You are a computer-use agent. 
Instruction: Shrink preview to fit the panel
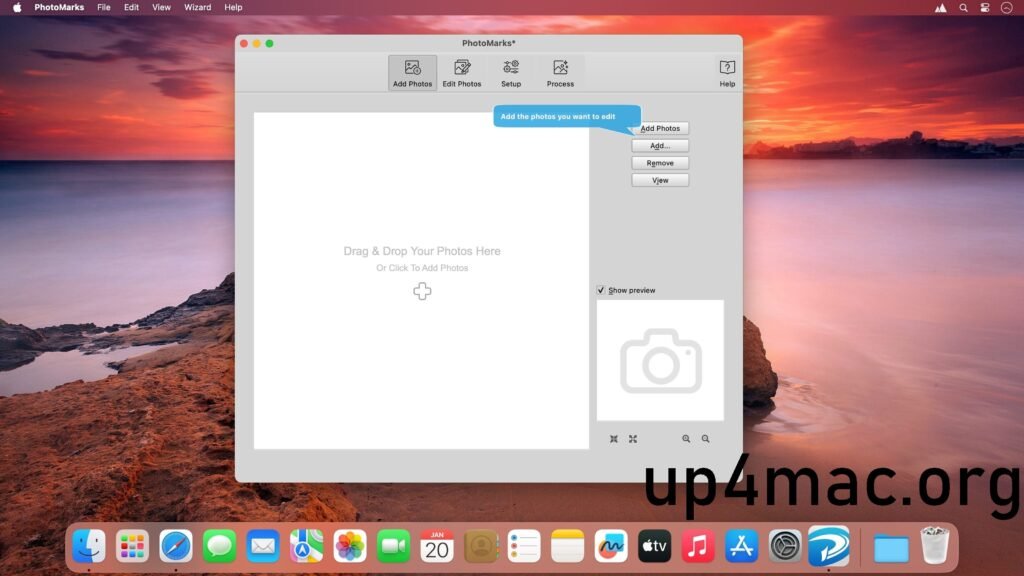coord(614,438)
